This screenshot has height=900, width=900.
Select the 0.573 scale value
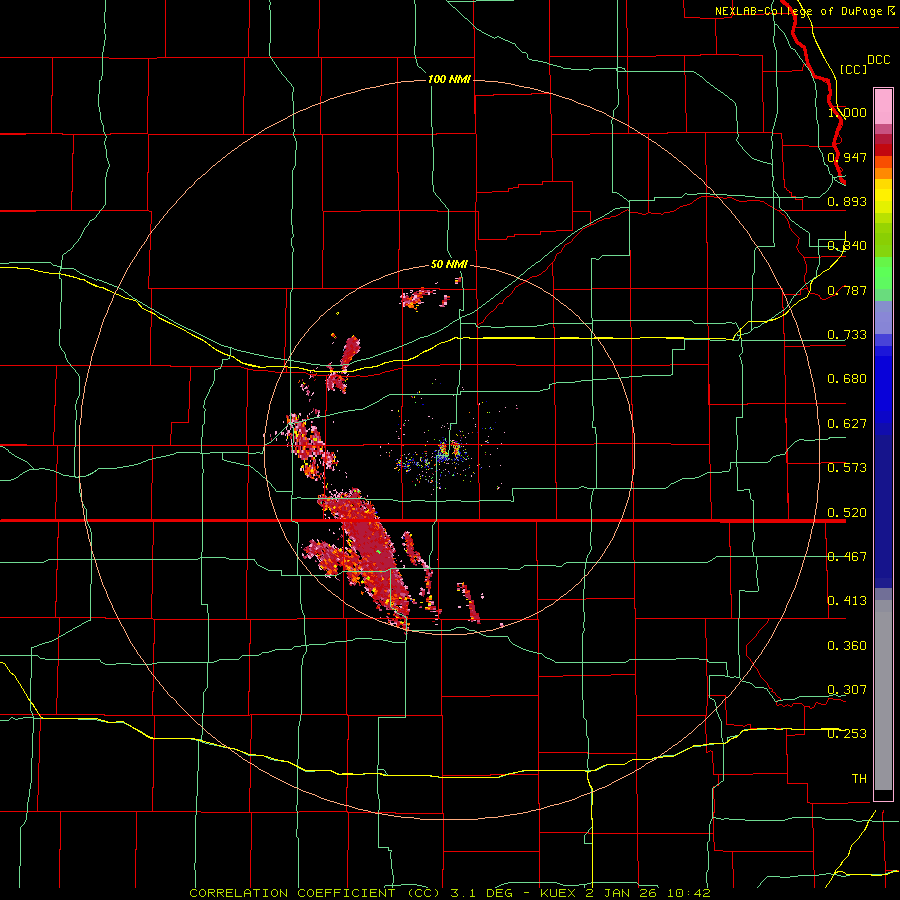[x=847, y=468]
